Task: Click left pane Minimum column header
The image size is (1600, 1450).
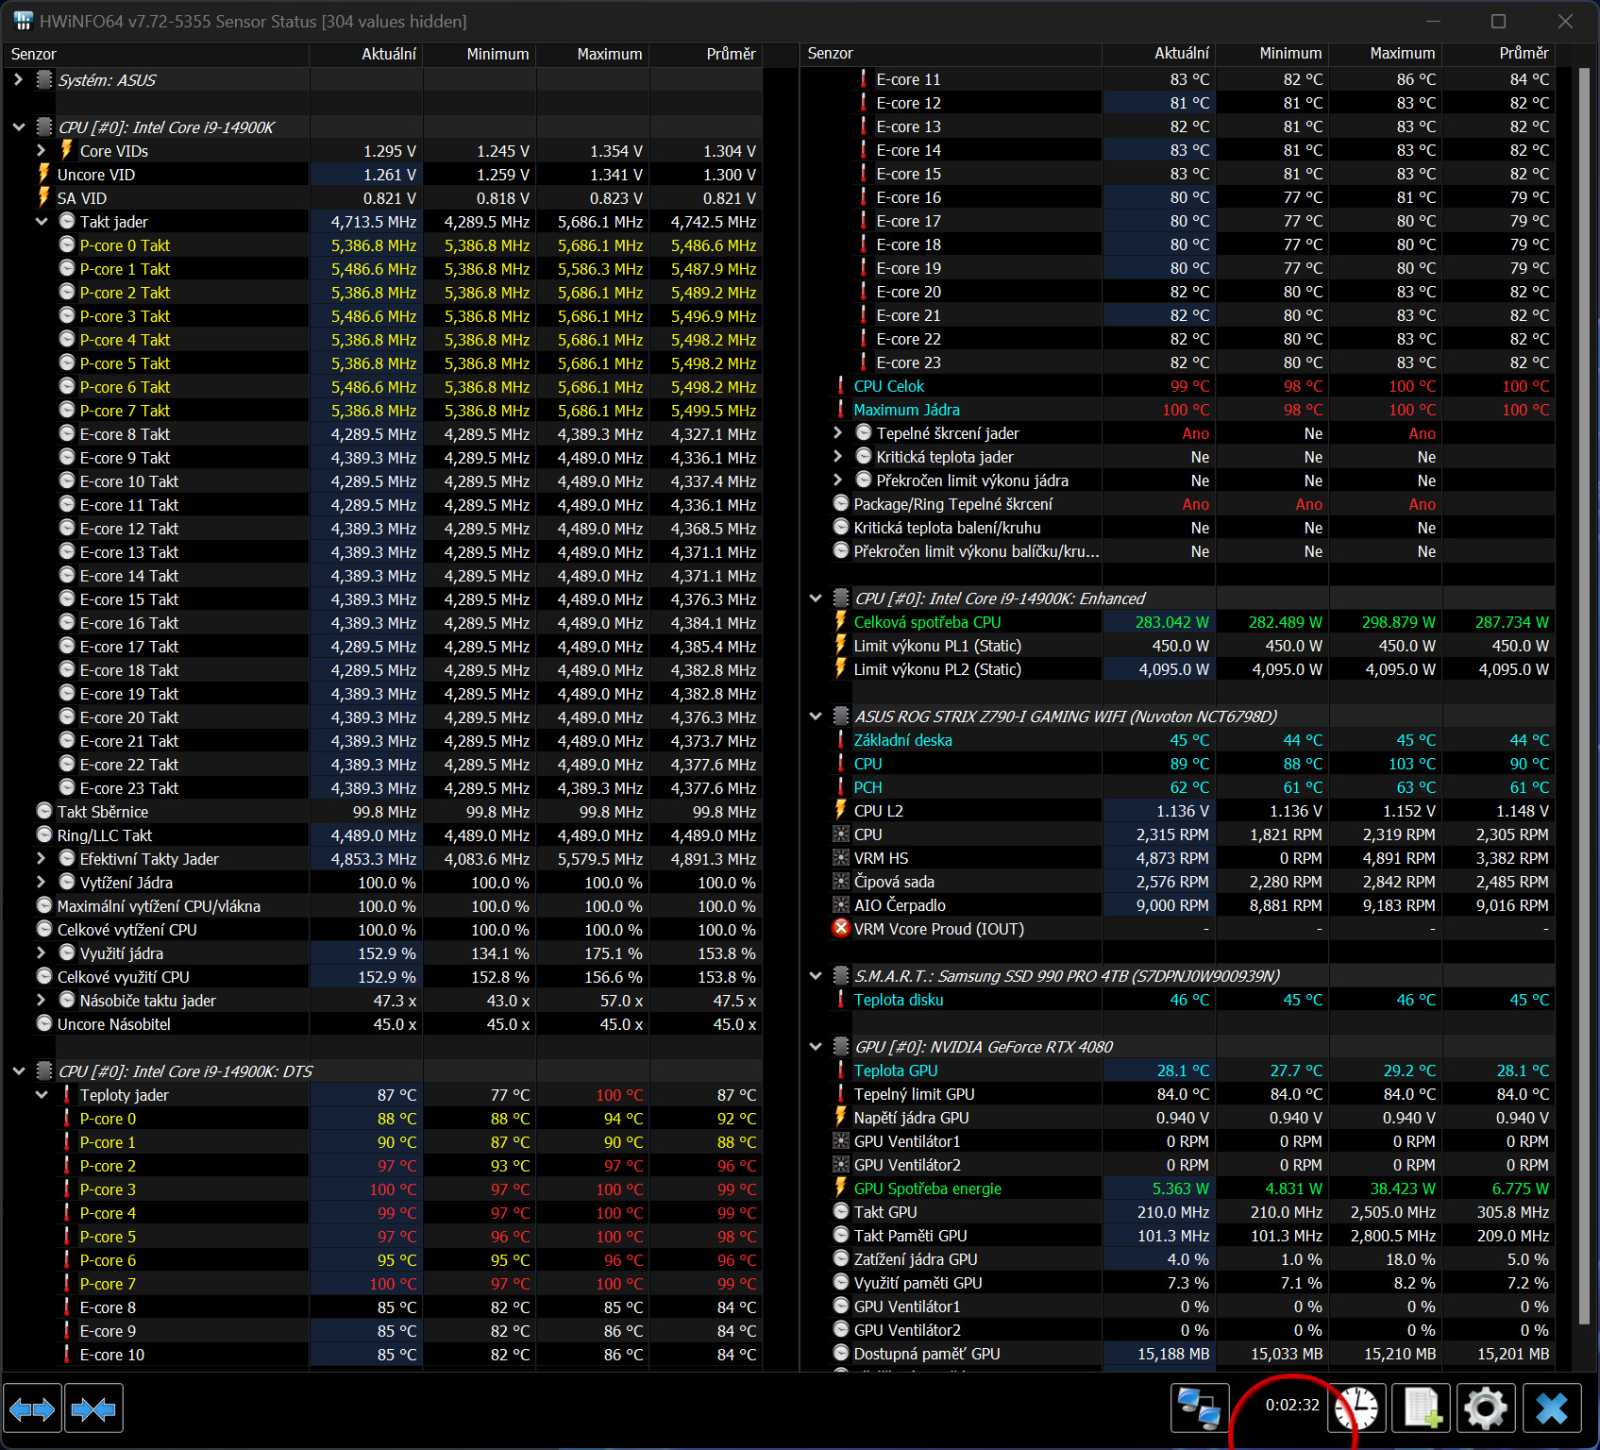Action: coord(479,54)
